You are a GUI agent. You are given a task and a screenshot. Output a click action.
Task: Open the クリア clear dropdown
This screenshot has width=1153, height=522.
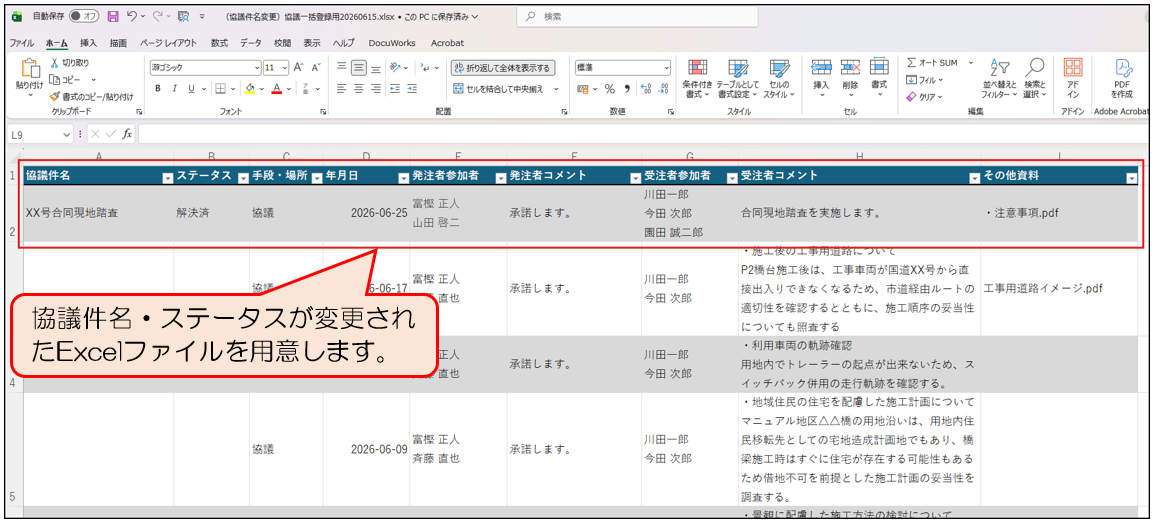[x=924, y=96]
